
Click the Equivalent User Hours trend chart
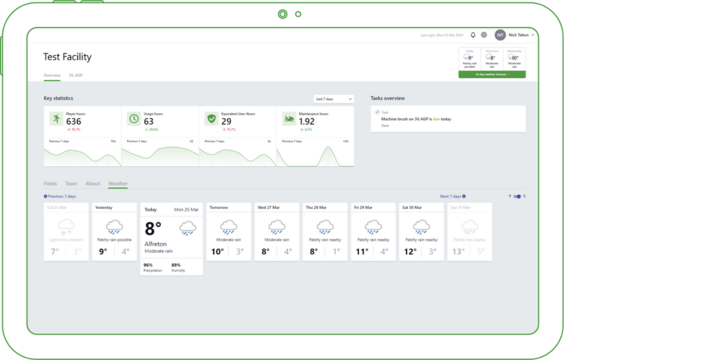pos(237,156)
